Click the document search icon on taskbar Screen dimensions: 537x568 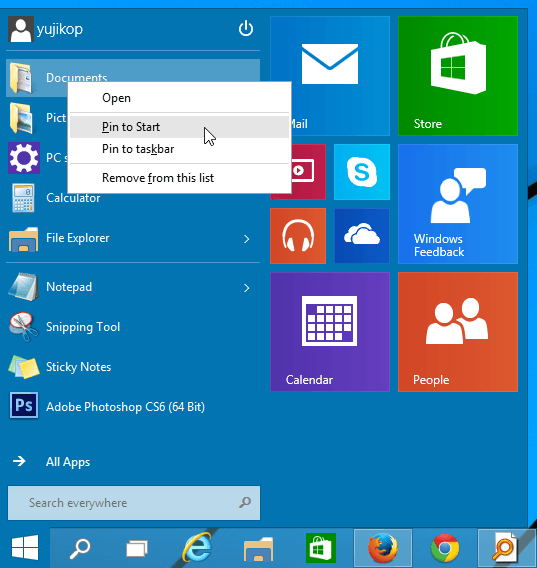tap(505, 548)
